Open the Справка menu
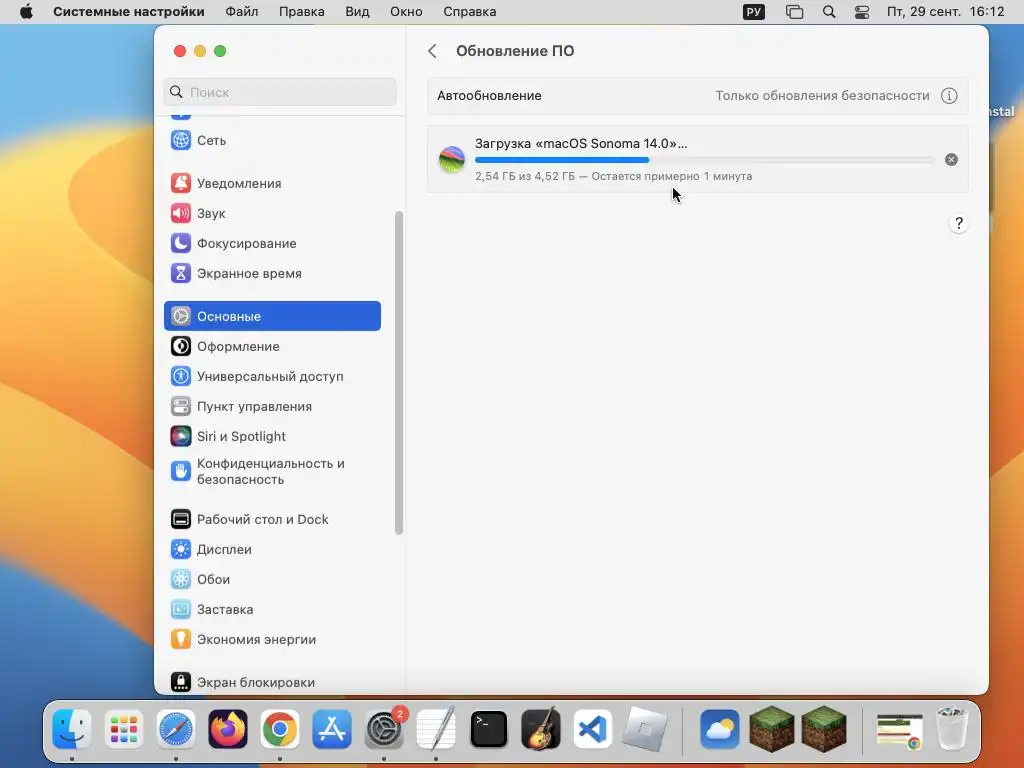1024x768 pixels. [x=470, y=12]
